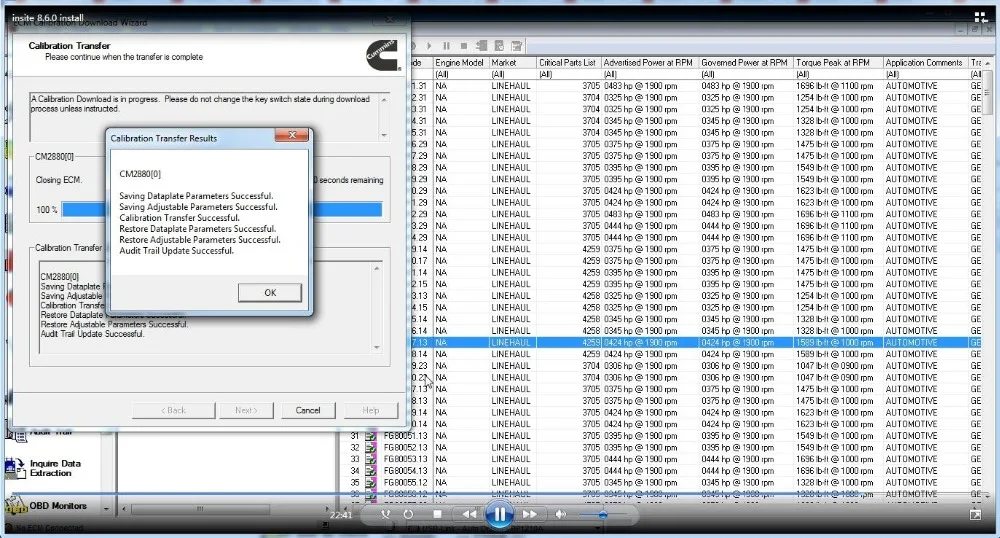
Task: Exit full screen with top-right icon
Action: pyautogui.click(x=975, y=514)
